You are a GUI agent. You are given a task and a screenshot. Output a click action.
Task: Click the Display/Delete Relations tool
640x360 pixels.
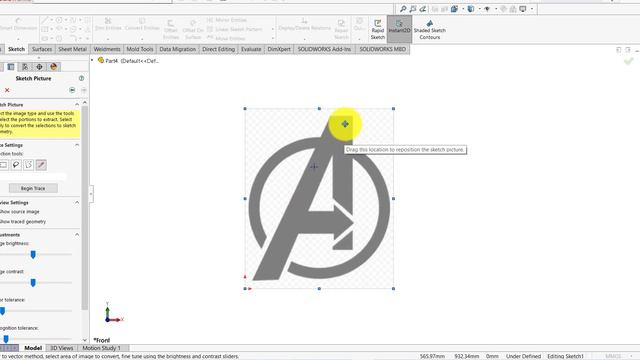[304, 24]
